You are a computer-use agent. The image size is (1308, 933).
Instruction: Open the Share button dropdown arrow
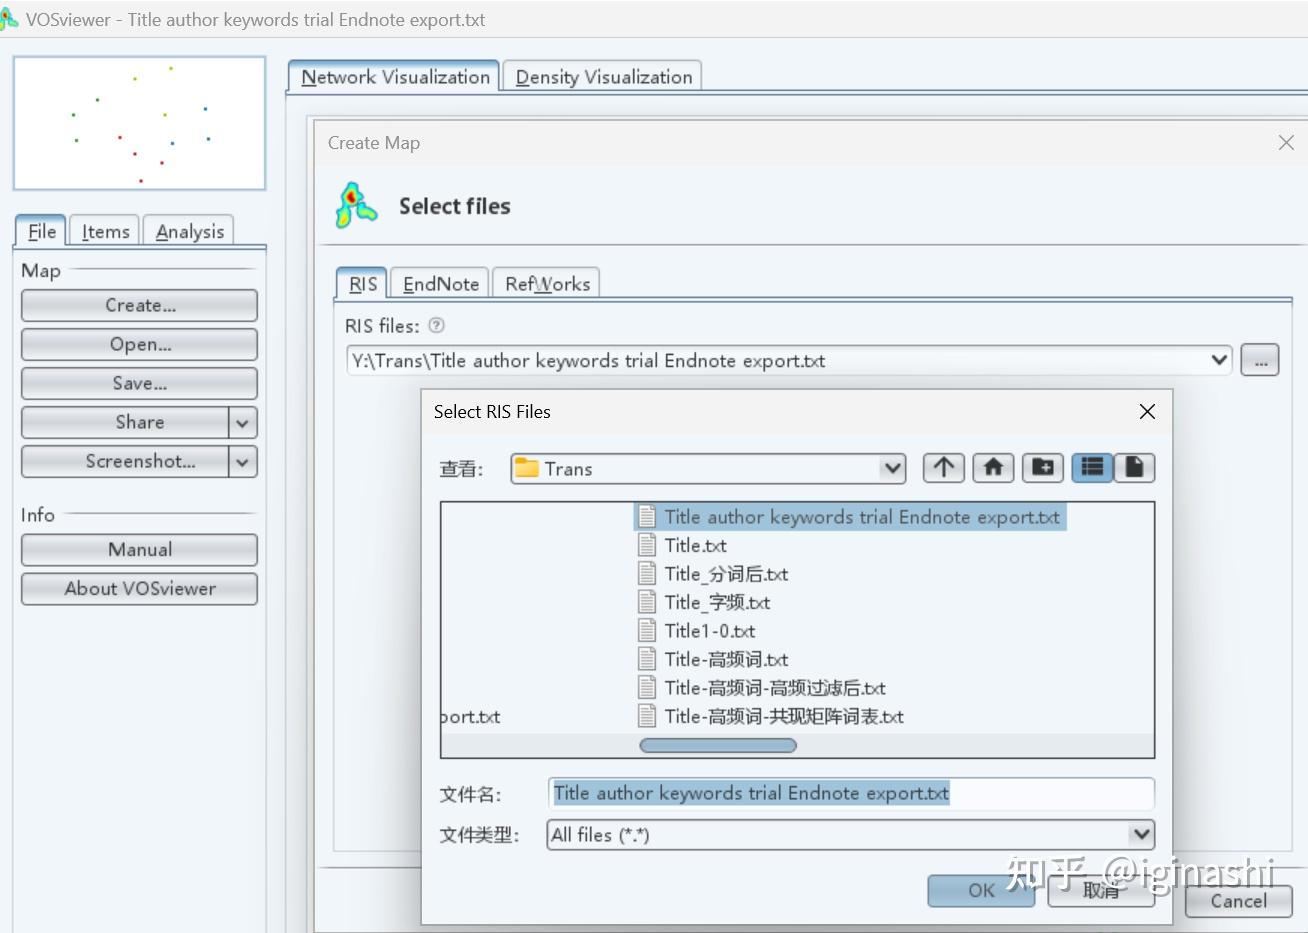click(x=242, y=422)
